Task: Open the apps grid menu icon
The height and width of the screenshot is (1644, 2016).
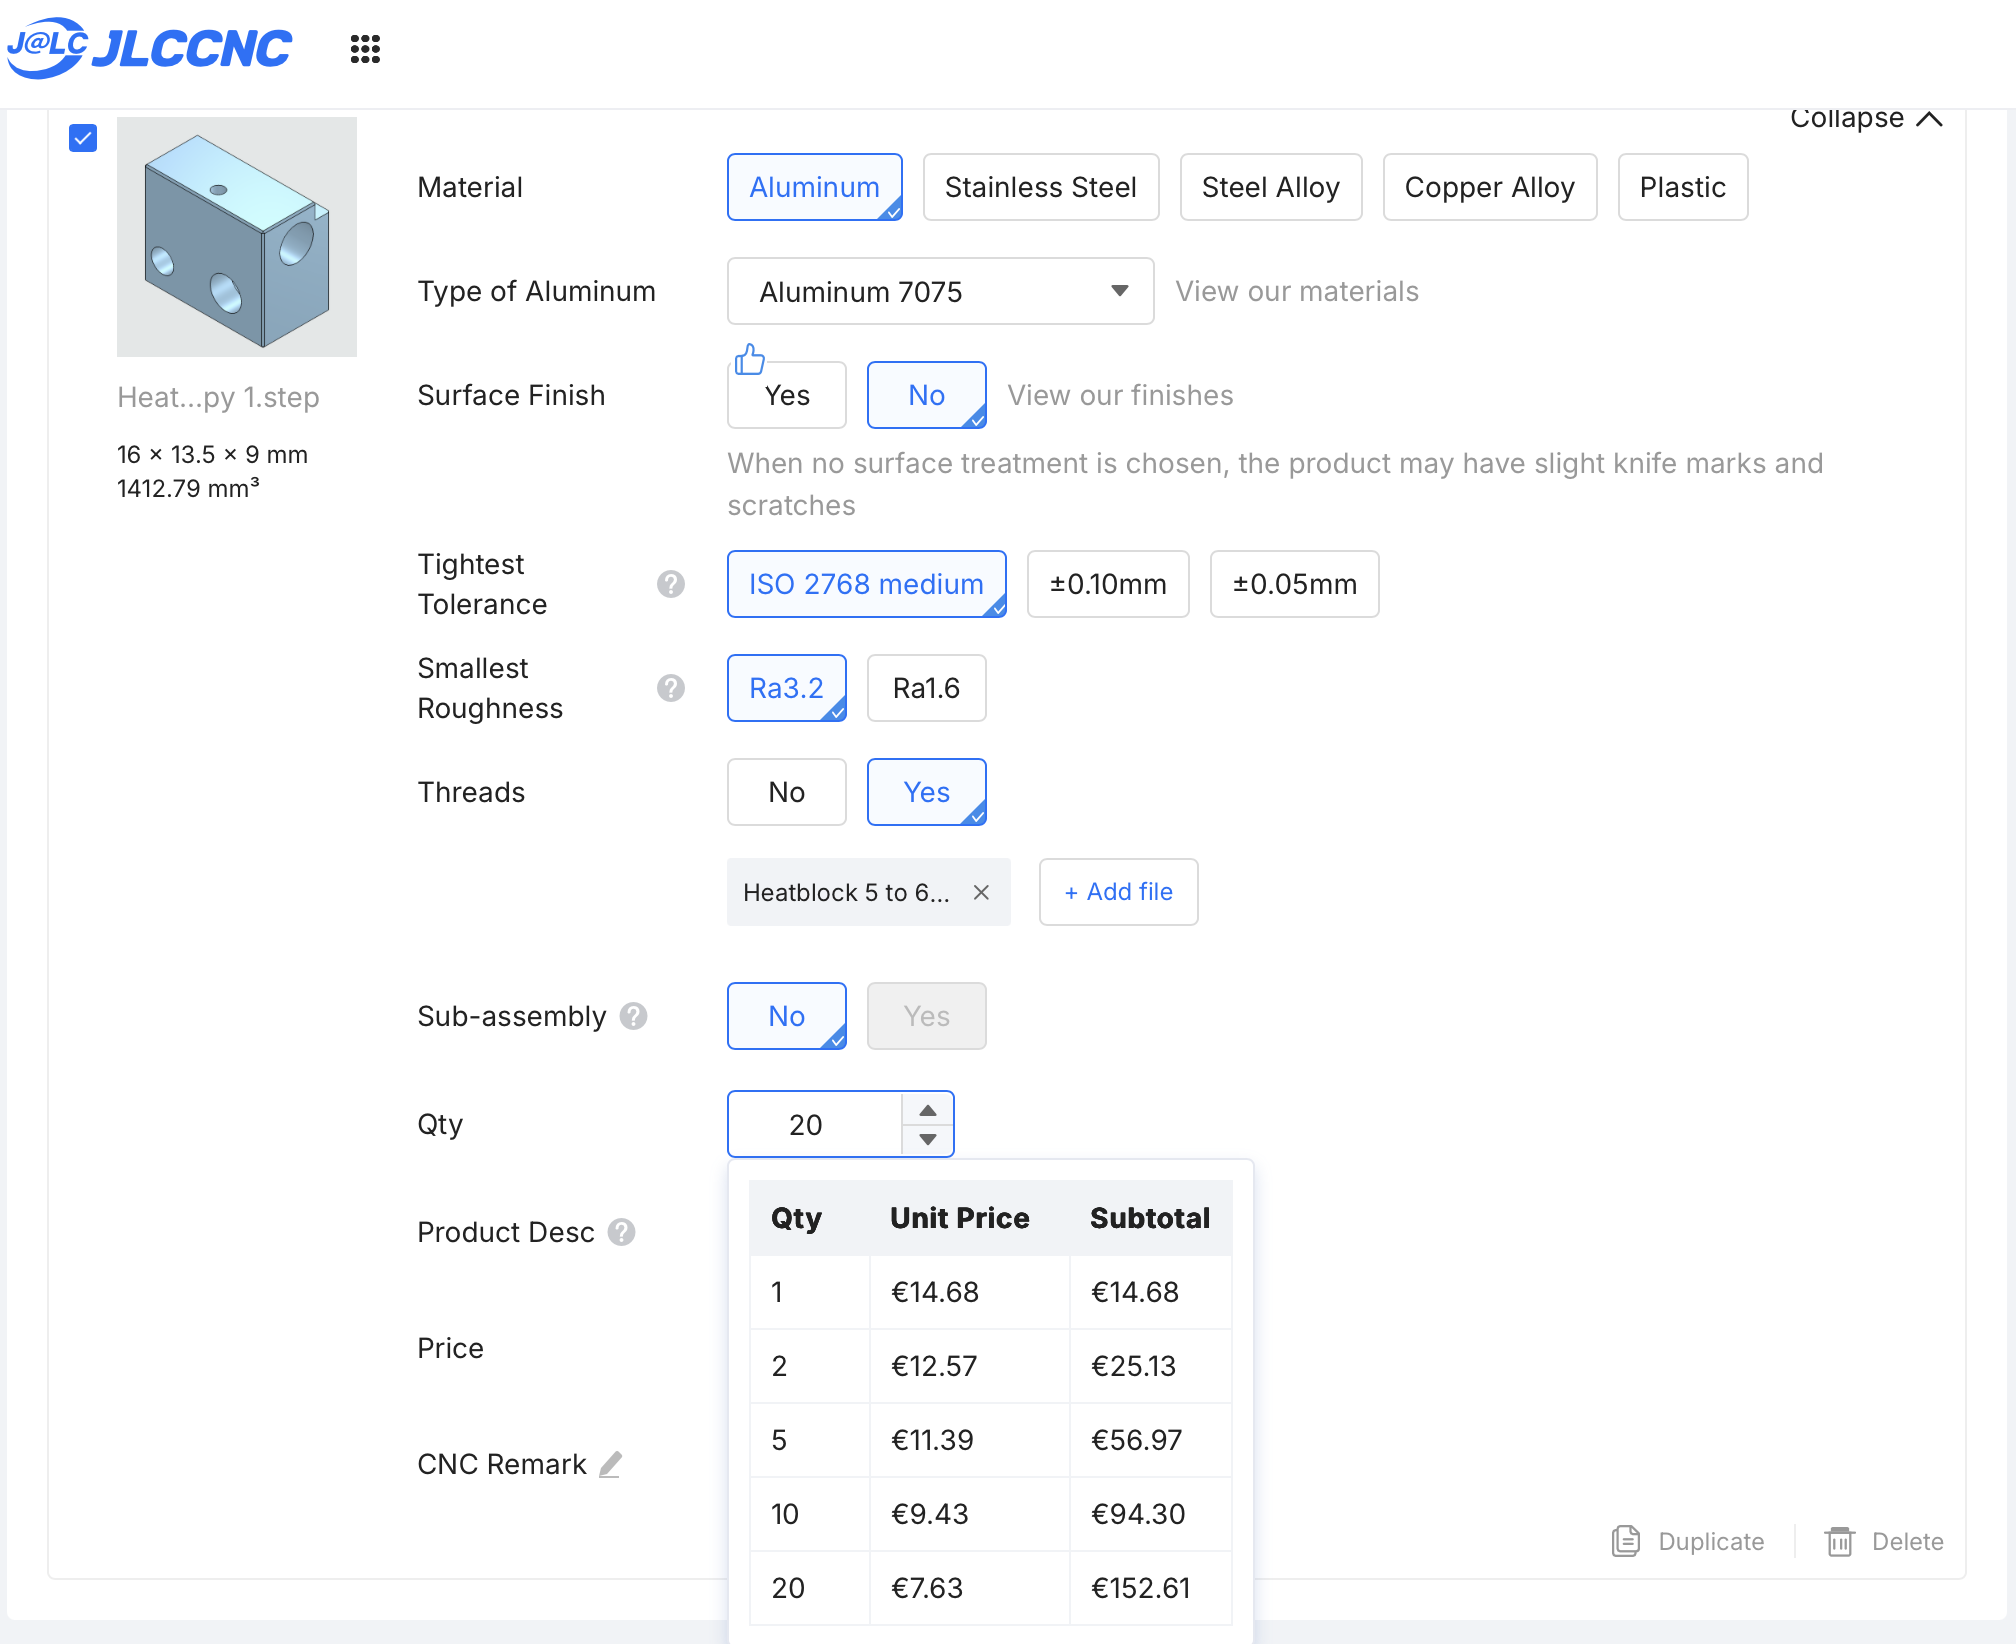Action: click(365, 48)
